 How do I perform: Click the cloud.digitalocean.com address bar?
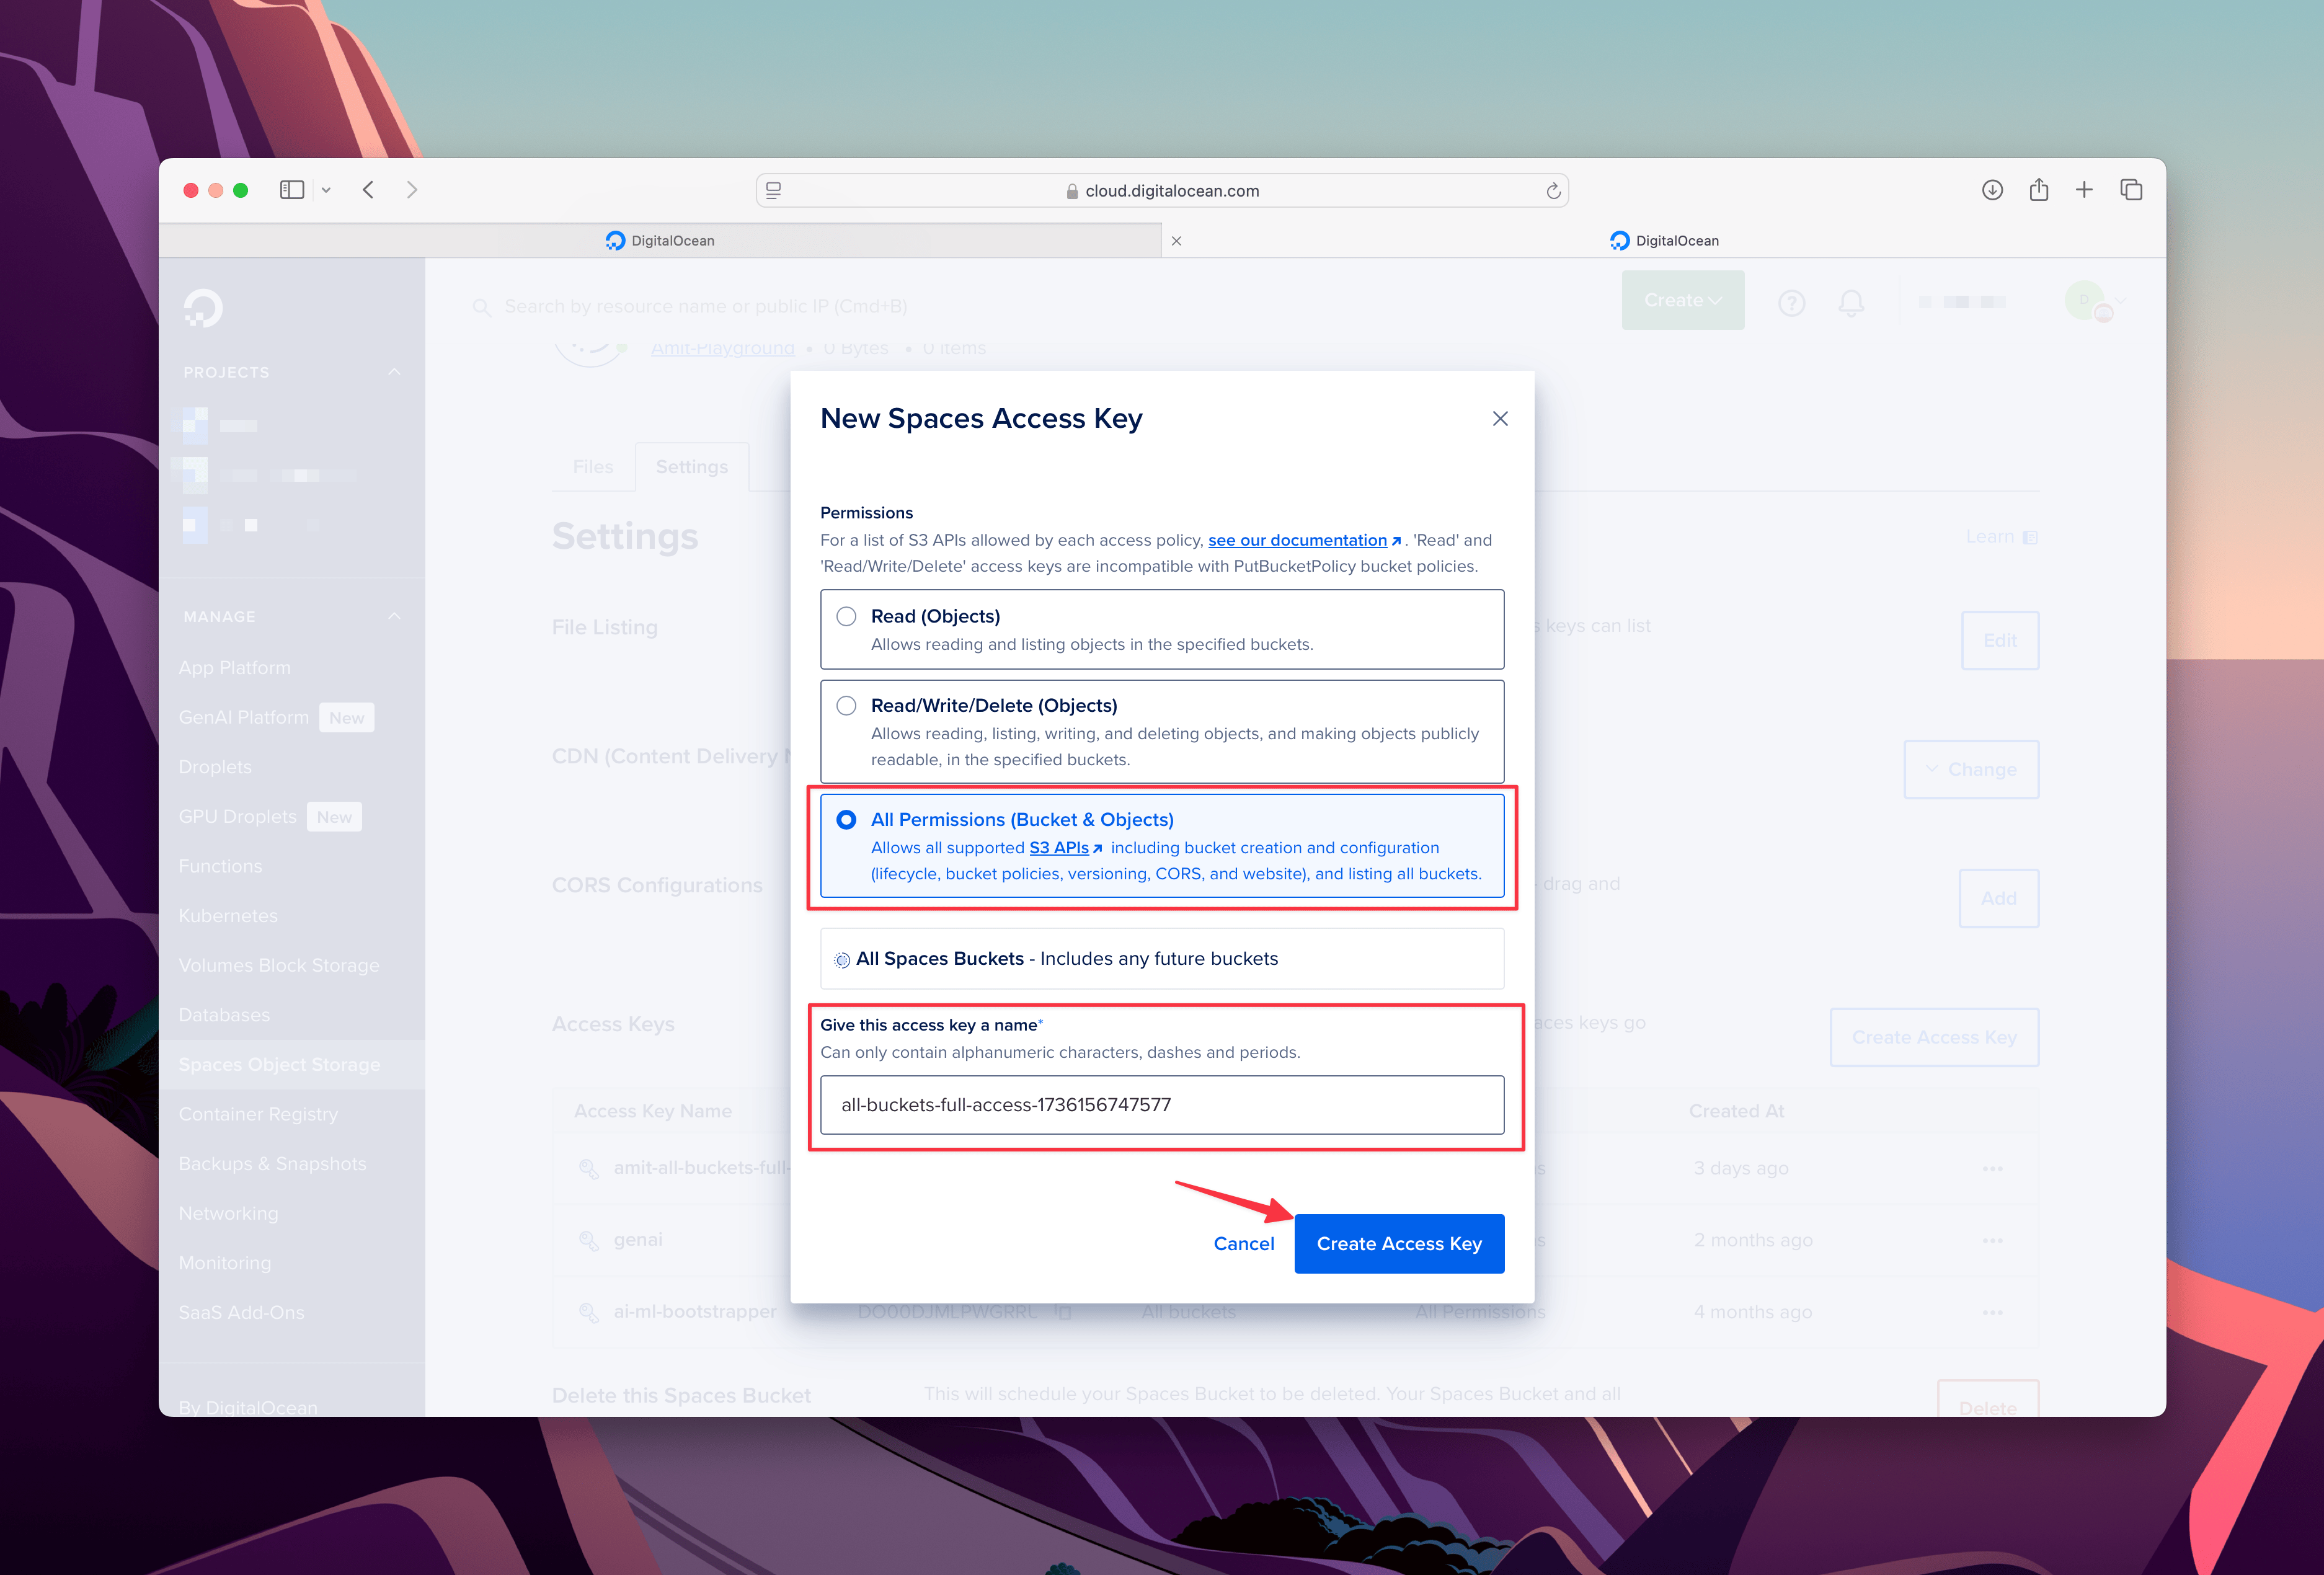(x=1162, y=190)
